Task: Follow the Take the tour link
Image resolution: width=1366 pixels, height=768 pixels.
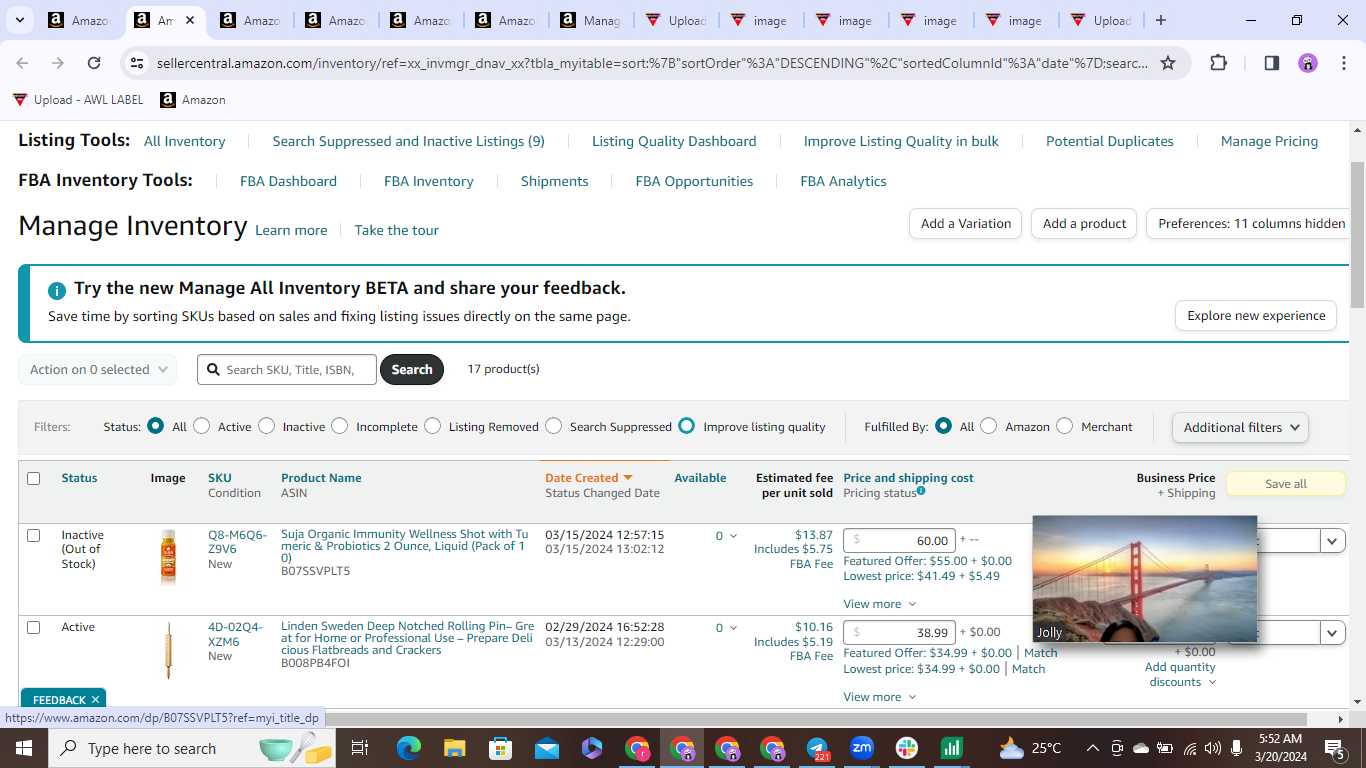Action: tap(396, 230)
